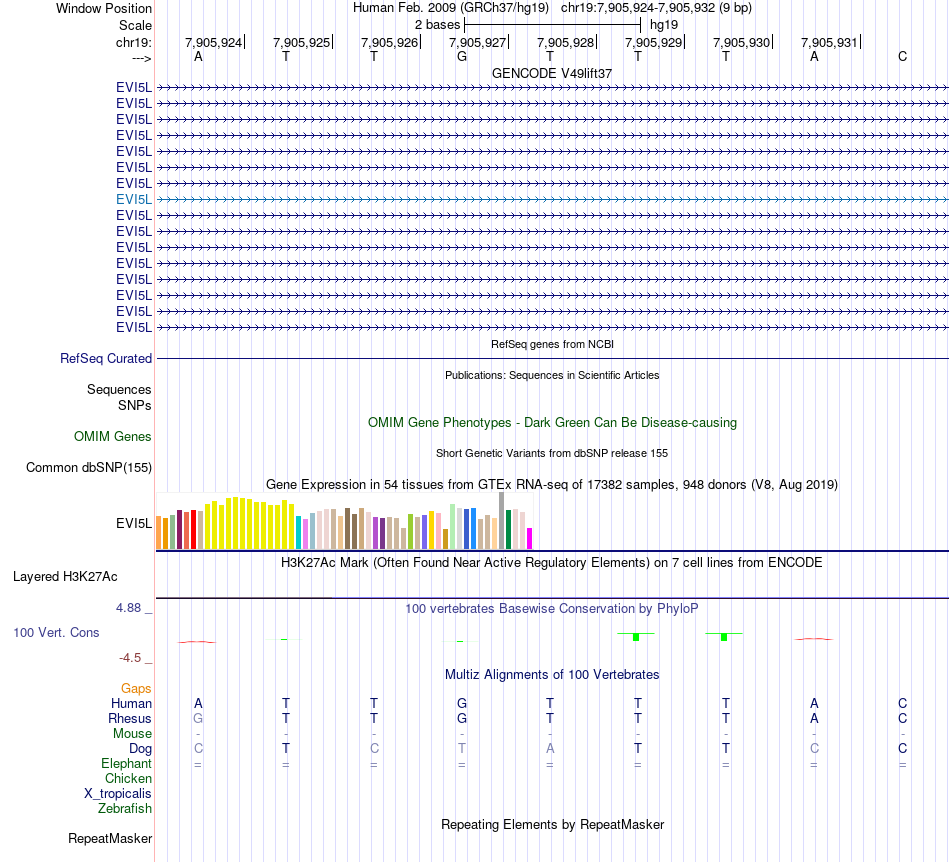The width and height of the screenshot is (950, 862).
Task: Open the Multiz Alignments of 100 Vertebrates title
Action: point(552,675)
